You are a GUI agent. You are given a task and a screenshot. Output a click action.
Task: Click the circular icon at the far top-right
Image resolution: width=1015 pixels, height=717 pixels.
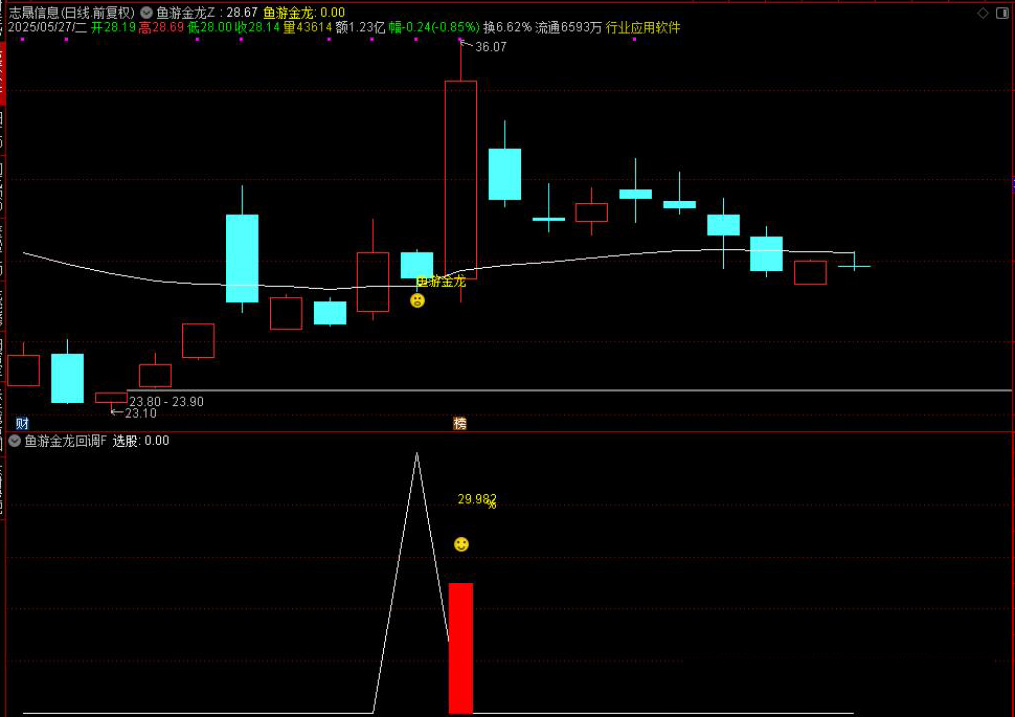1003,13
